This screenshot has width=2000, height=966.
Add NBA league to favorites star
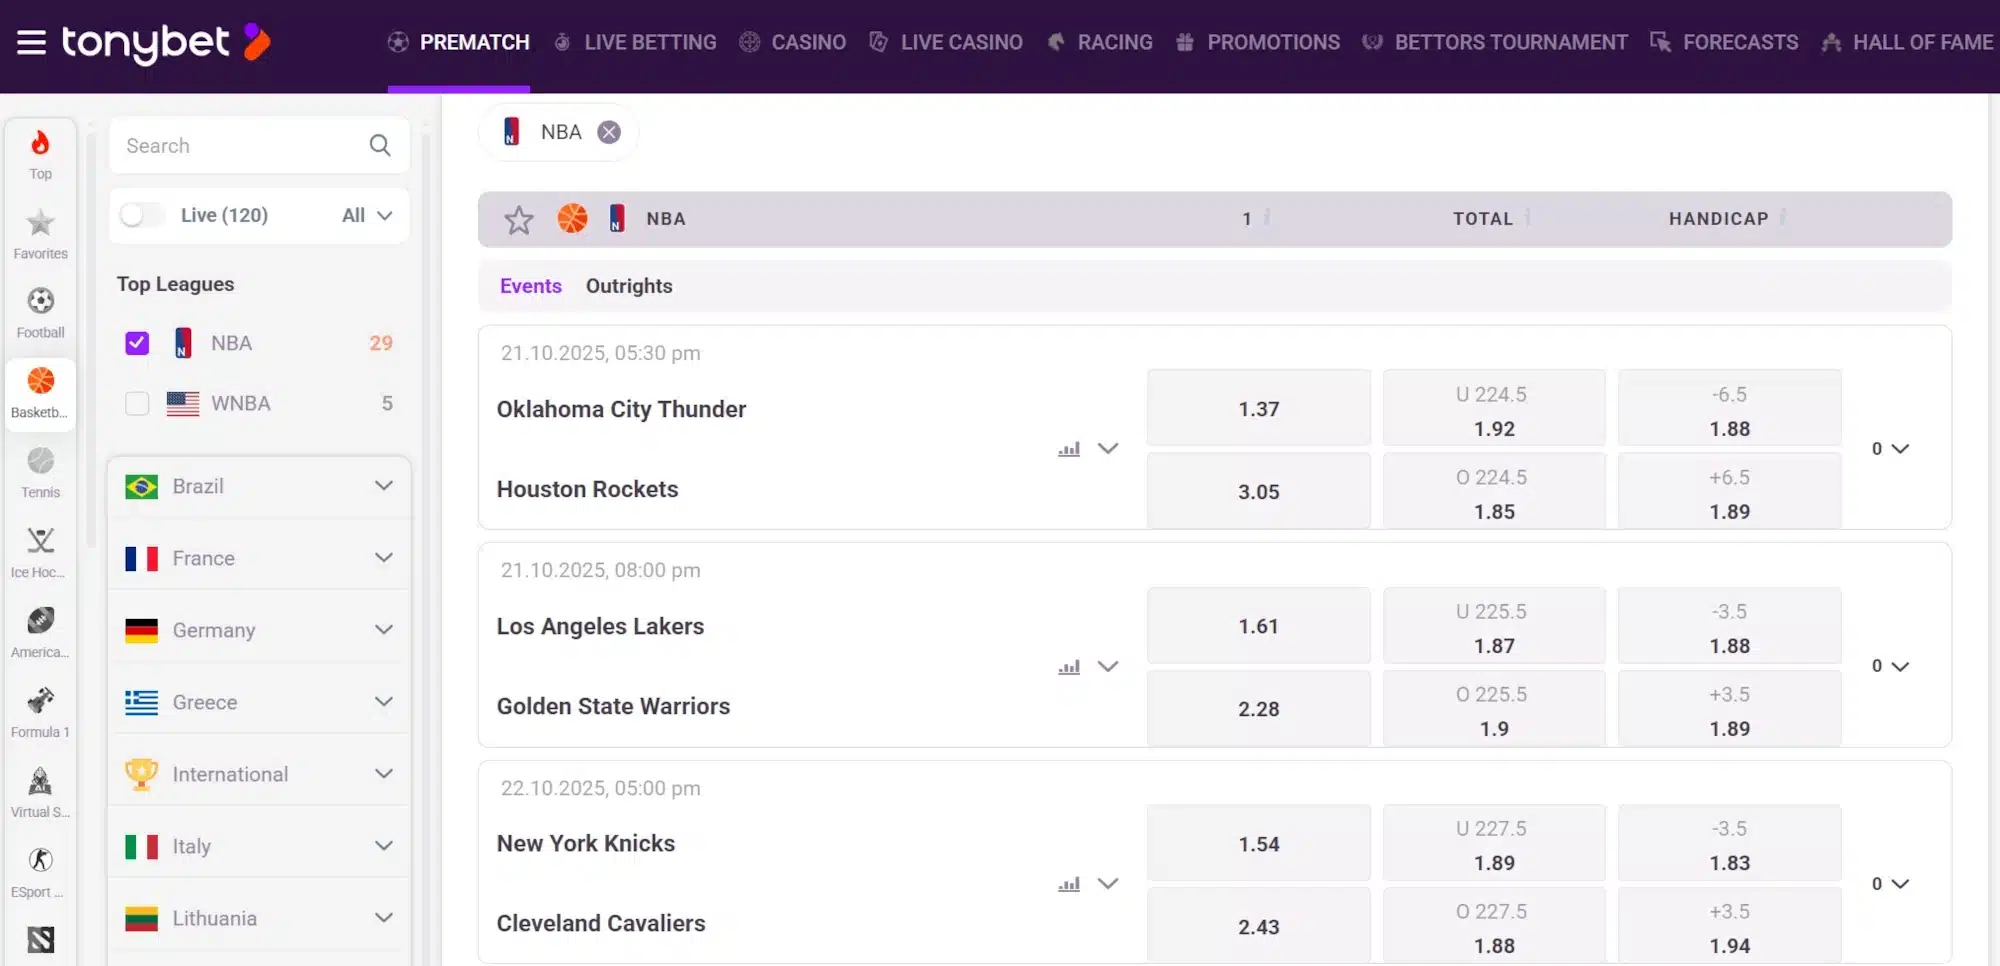518,219
